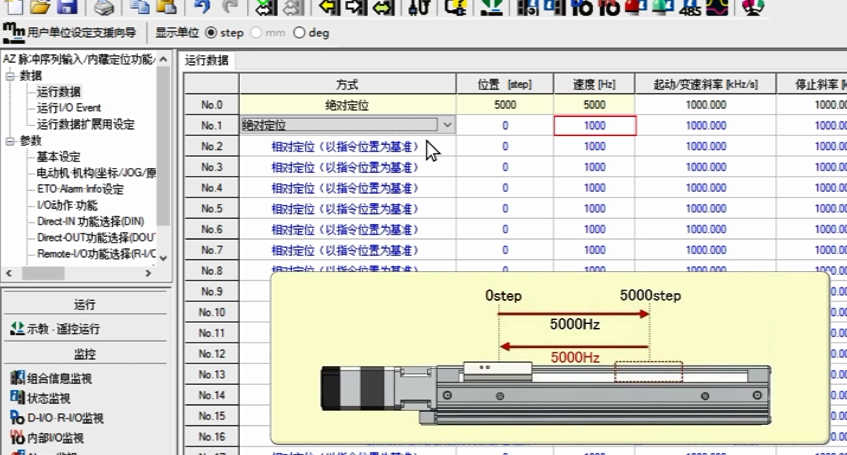847x455 pixels.
Task: Open 组合信息监视 unit information monitor
Action: pos(56,378)
